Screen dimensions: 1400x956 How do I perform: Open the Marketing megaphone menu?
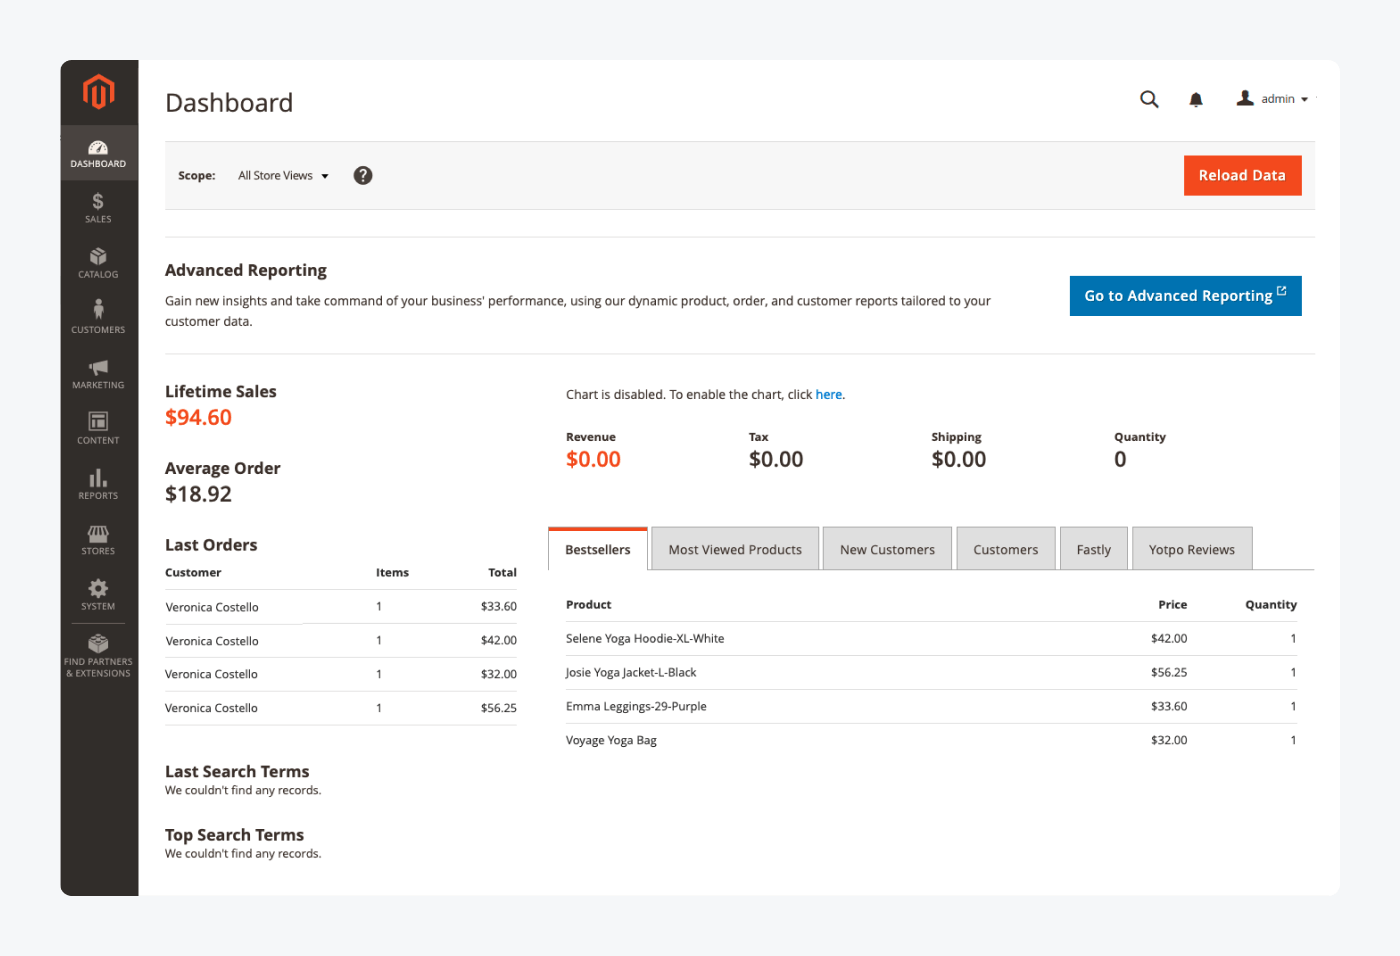tap(98, 374)
